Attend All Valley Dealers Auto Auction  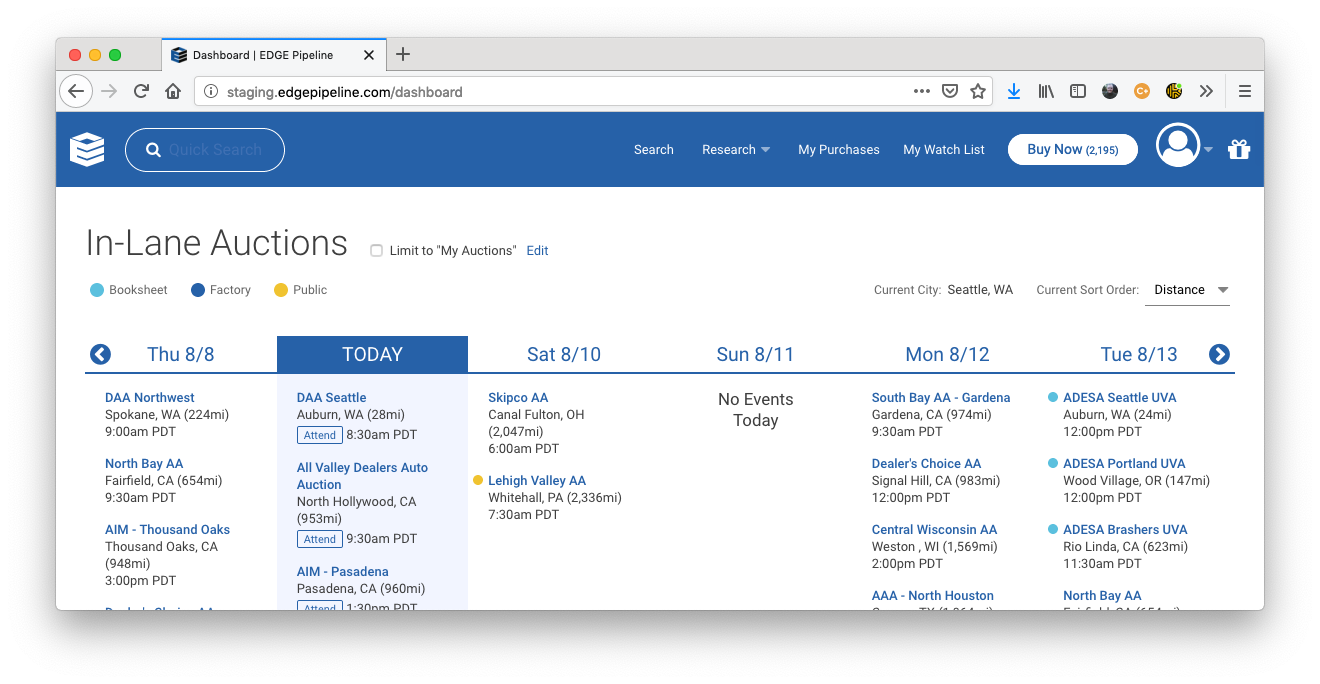click(320, 539)
